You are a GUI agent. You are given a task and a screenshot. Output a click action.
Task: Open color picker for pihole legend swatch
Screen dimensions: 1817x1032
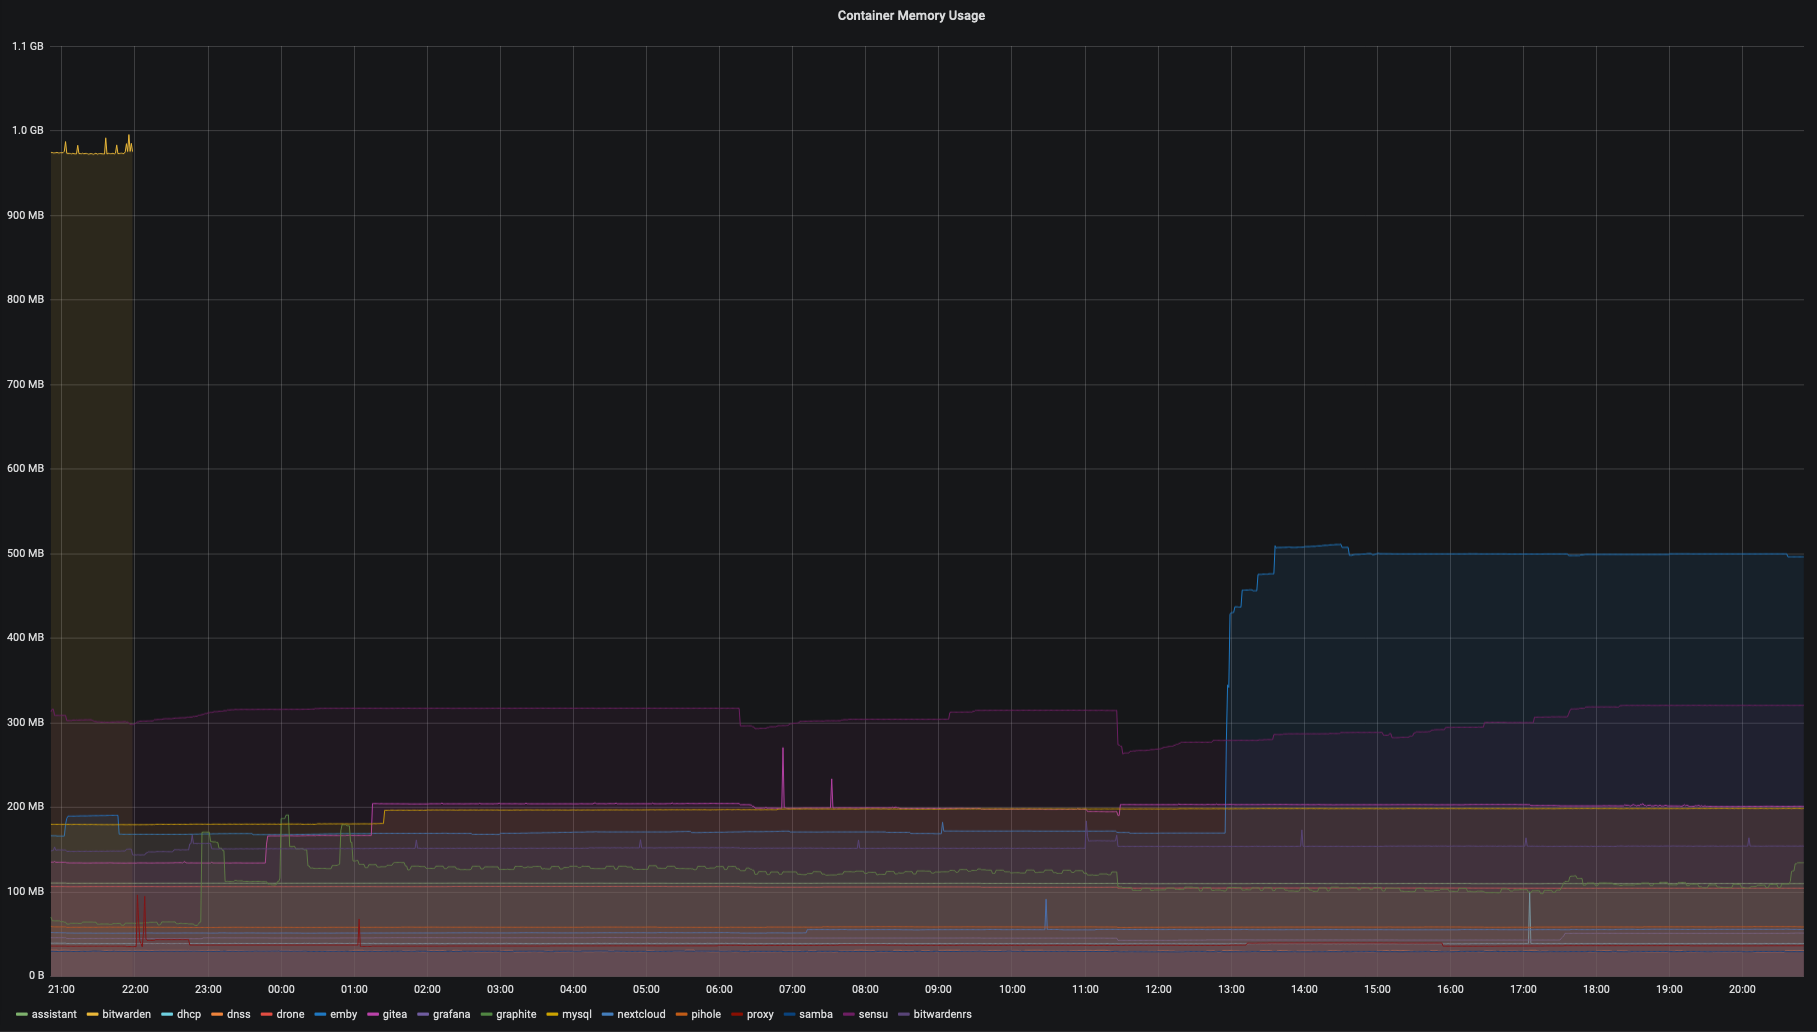682,1014
